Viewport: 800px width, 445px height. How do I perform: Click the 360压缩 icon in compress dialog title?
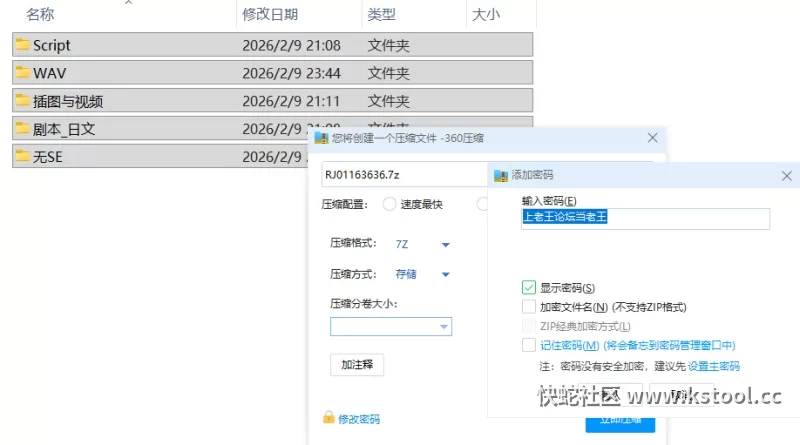321,138
